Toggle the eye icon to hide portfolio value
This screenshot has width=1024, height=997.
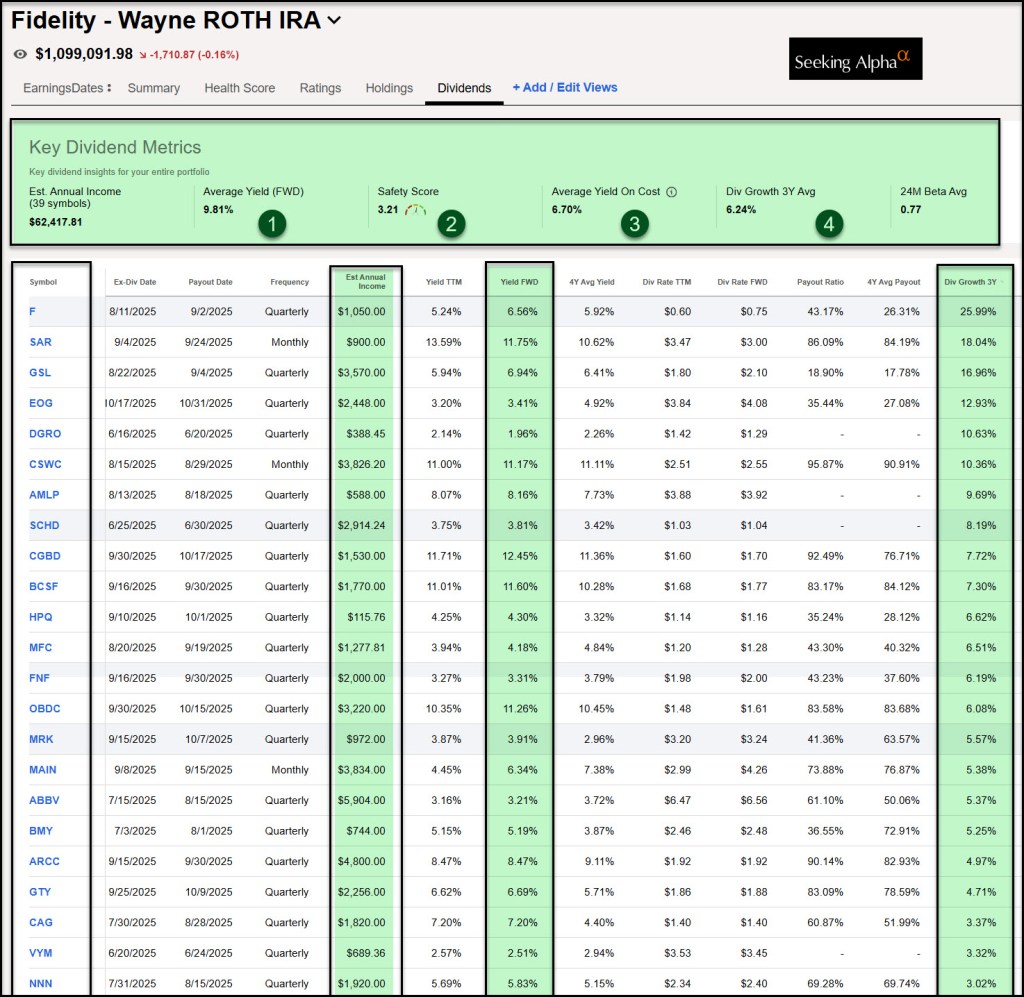pyautogui.click(x=21, y=54)
